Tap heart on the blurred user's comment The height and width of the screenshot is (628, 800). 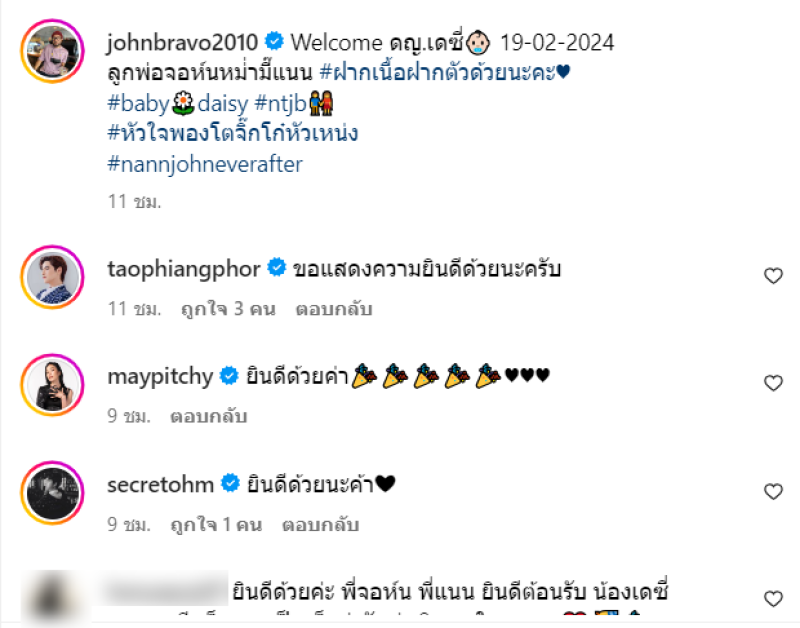pyautogui.click(x=773, y=598)
